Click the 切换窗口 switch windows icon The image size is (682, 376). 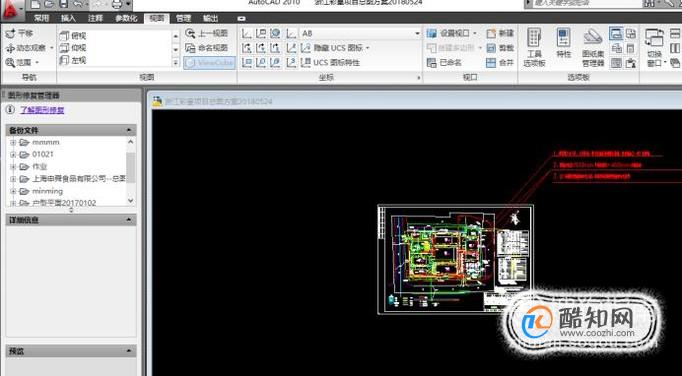pyautogui.click(x=654, y=48)
